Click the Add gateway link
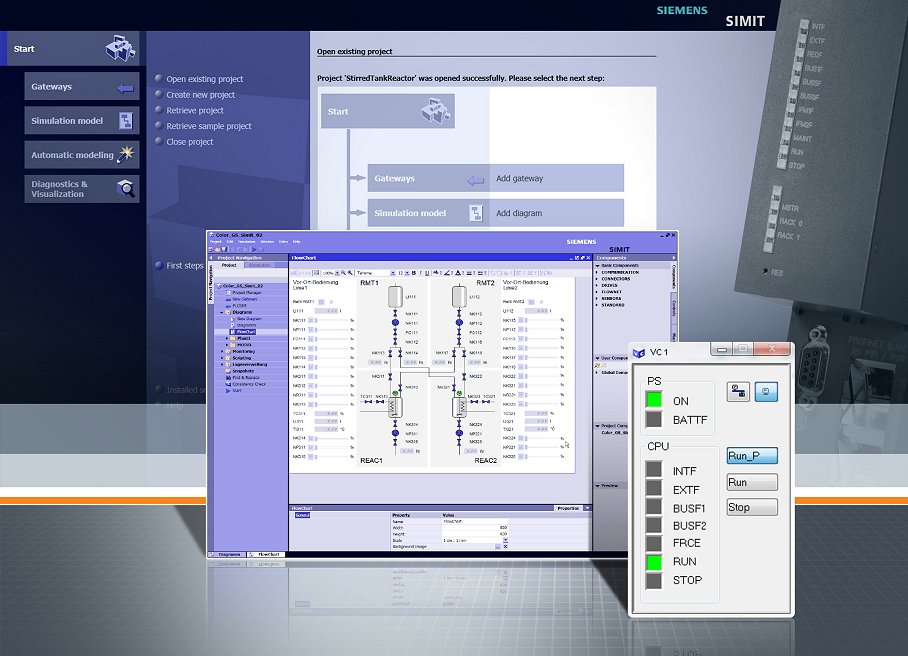Viewport: 908px width, 656px height. 519,178
